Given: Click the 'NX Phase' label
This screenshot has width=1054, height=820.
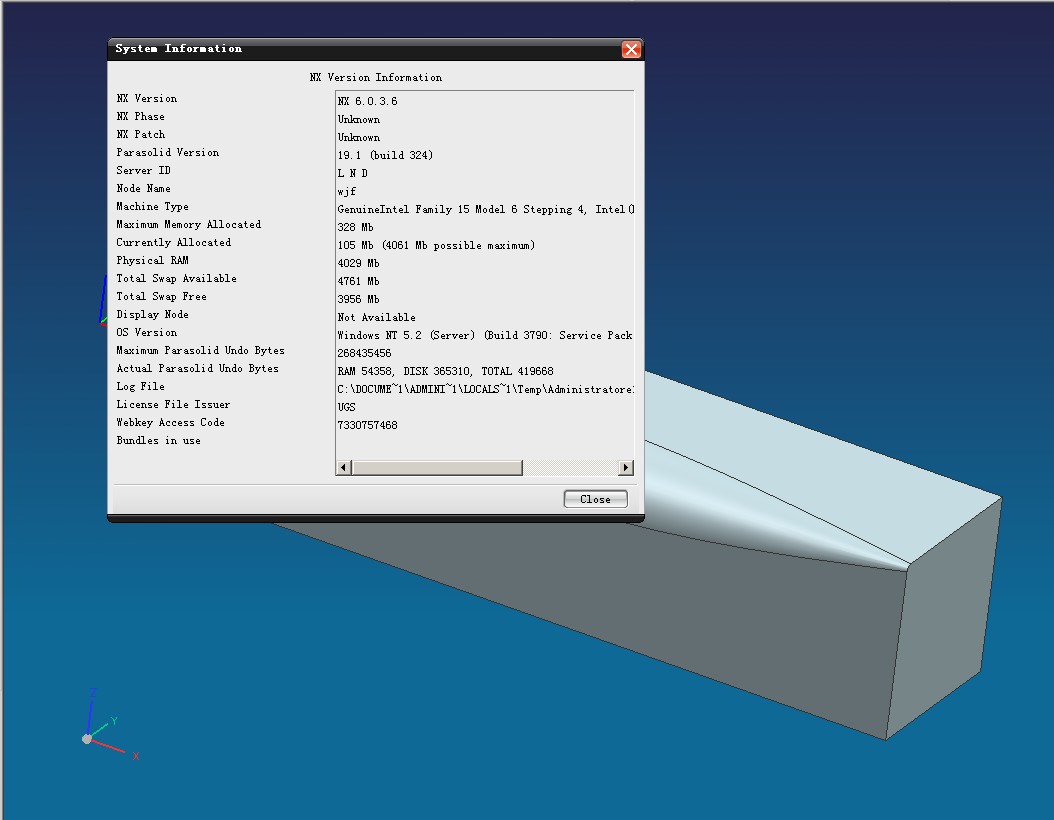Looking at the screenshot, I should 140,116.
